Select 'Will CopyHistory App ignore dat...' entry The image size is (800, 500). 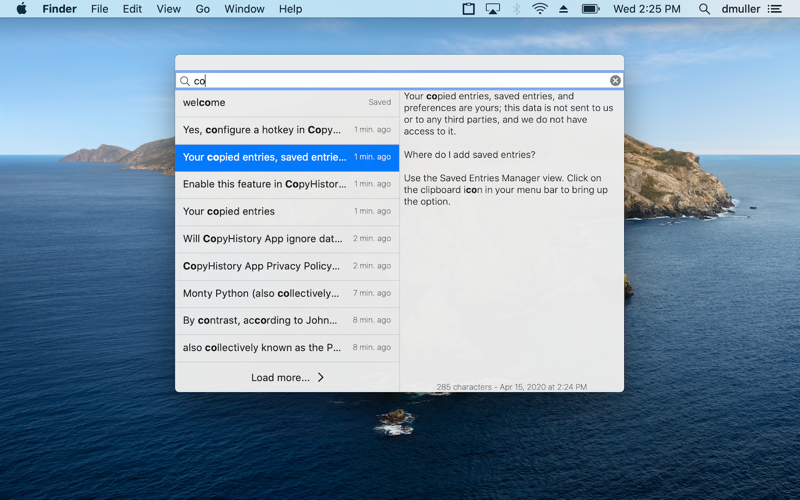[x=287, y=239]
